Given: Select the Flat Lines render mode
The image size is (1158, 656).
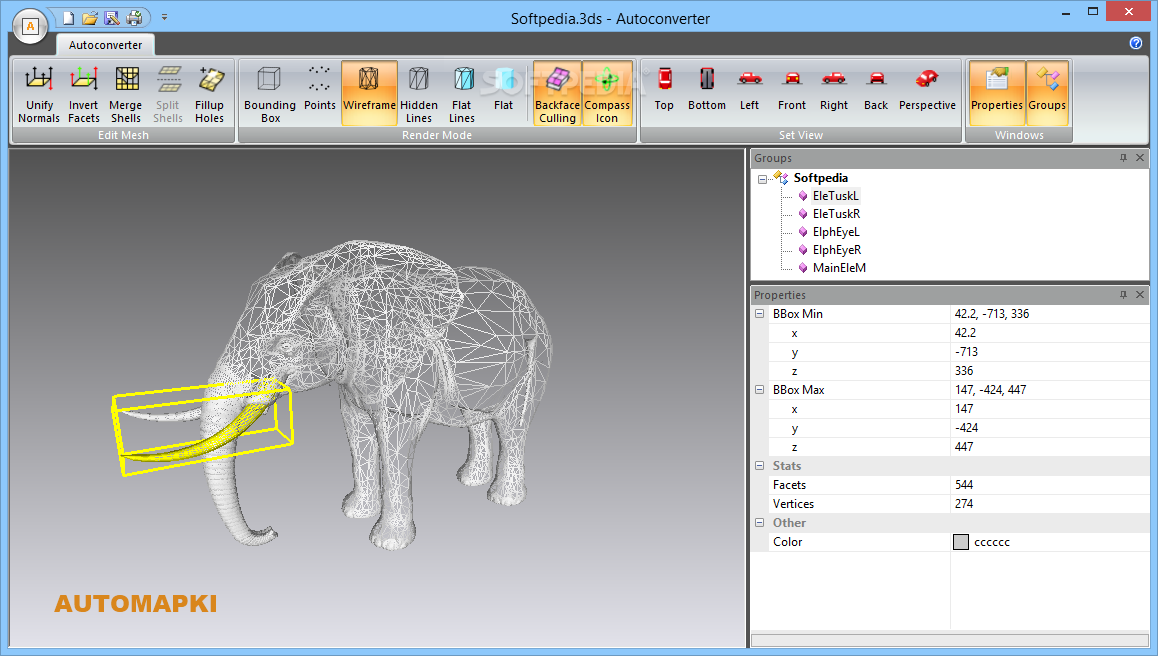Looking at the screenshot, I should 462,94.
